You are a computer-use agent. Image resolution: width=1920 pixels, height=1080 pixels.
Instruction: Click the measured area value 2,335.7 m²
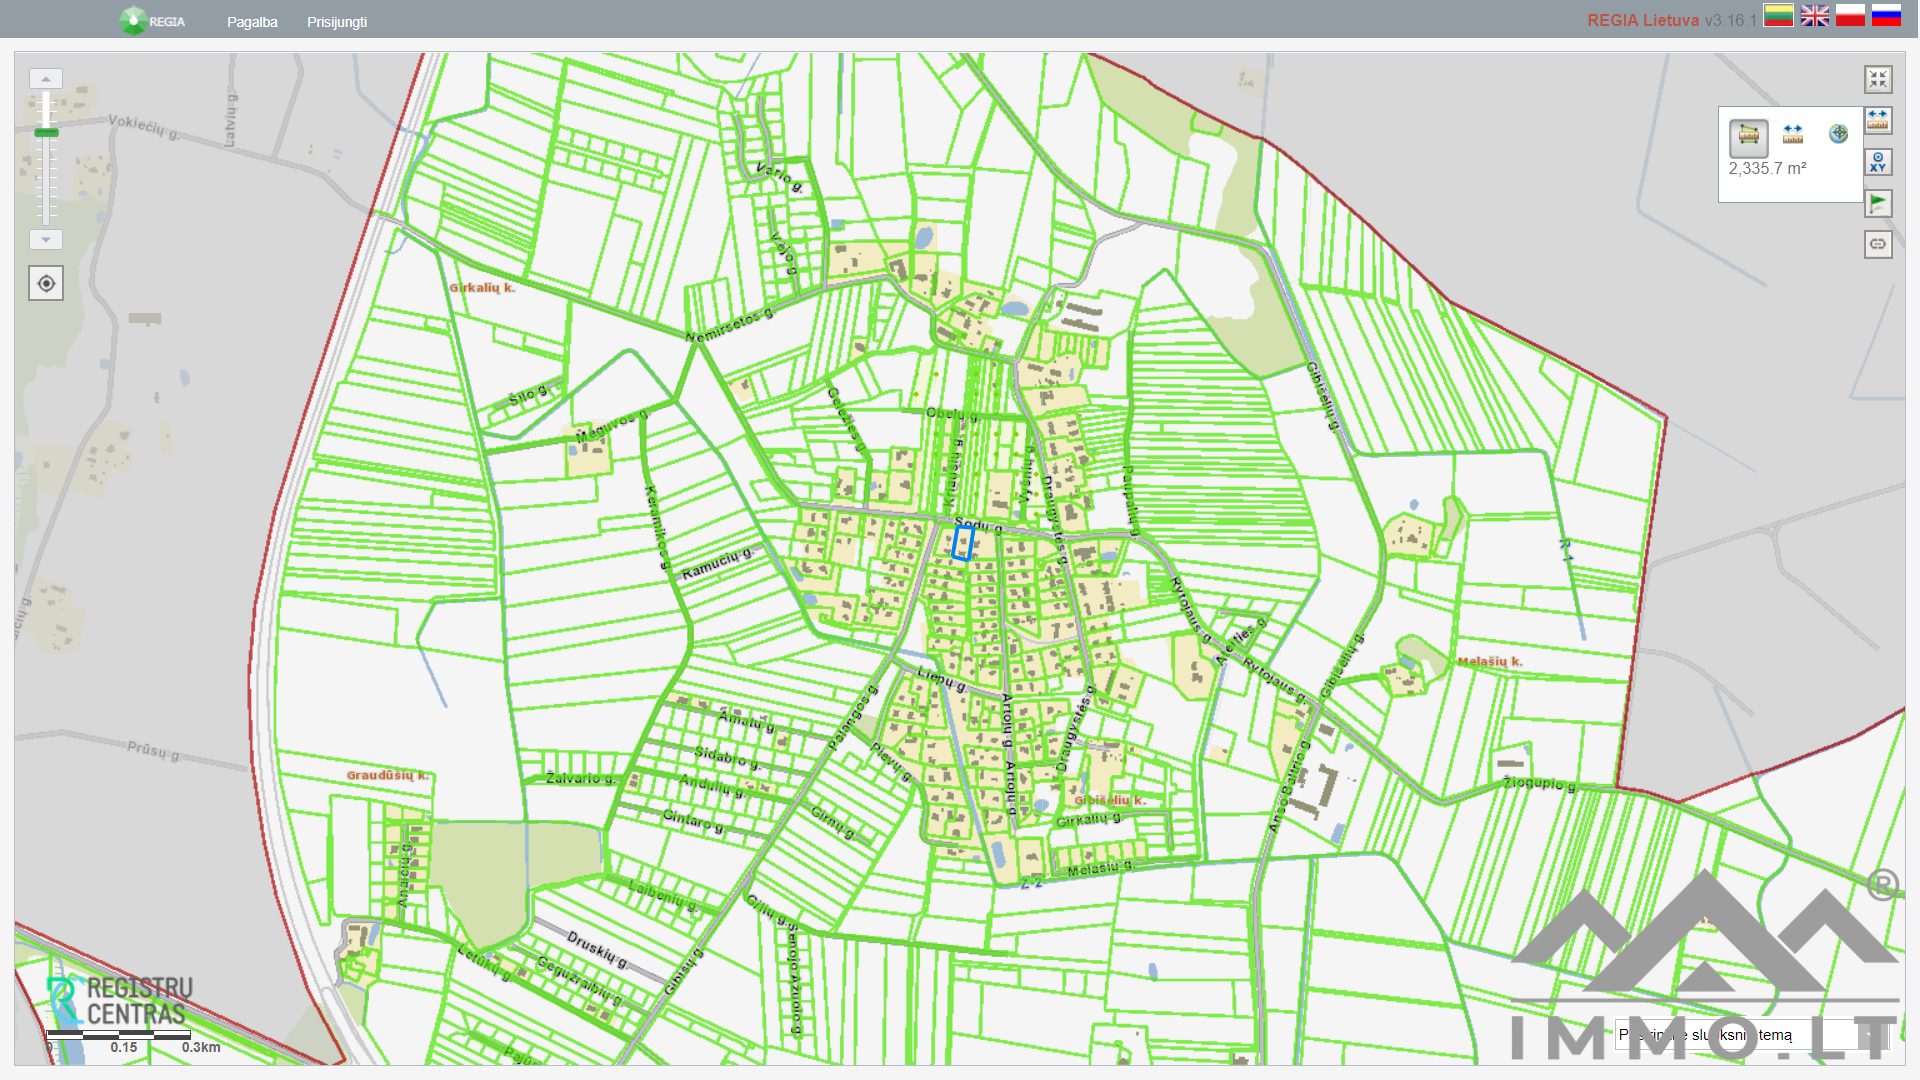1767,169
